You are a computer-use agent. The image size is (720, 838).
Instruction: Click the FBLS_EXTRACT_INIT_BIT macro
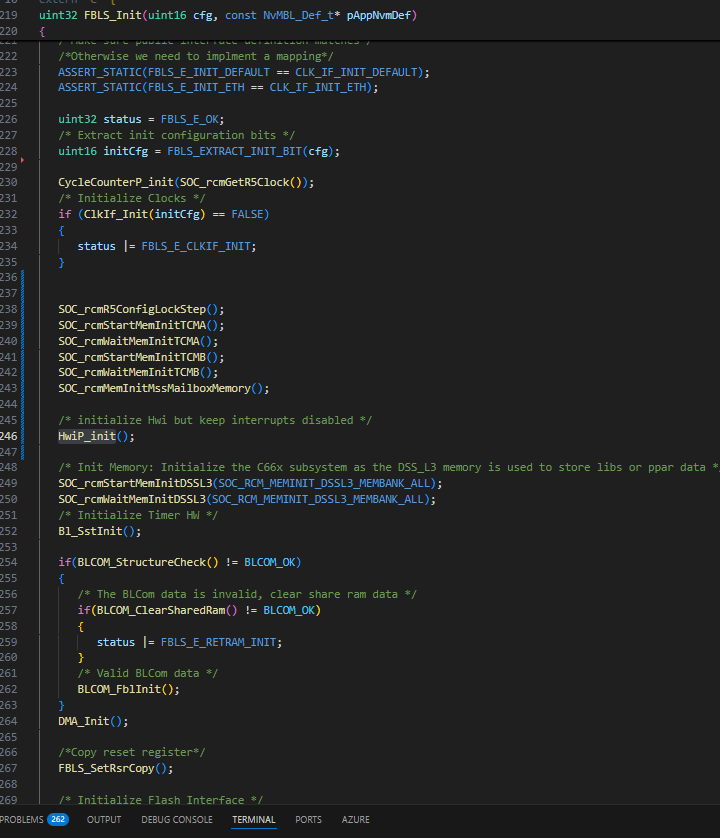[234, 151]
